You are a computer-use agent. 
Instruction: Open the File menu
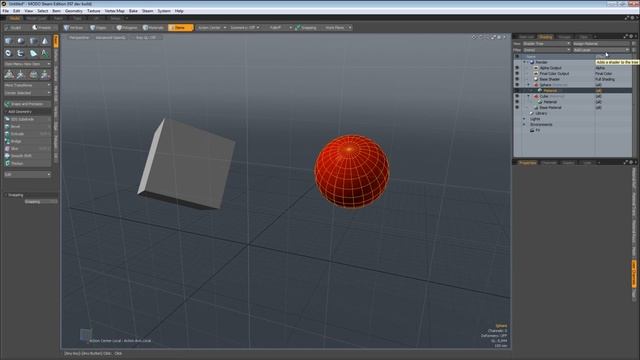click(x=6, y=11)
